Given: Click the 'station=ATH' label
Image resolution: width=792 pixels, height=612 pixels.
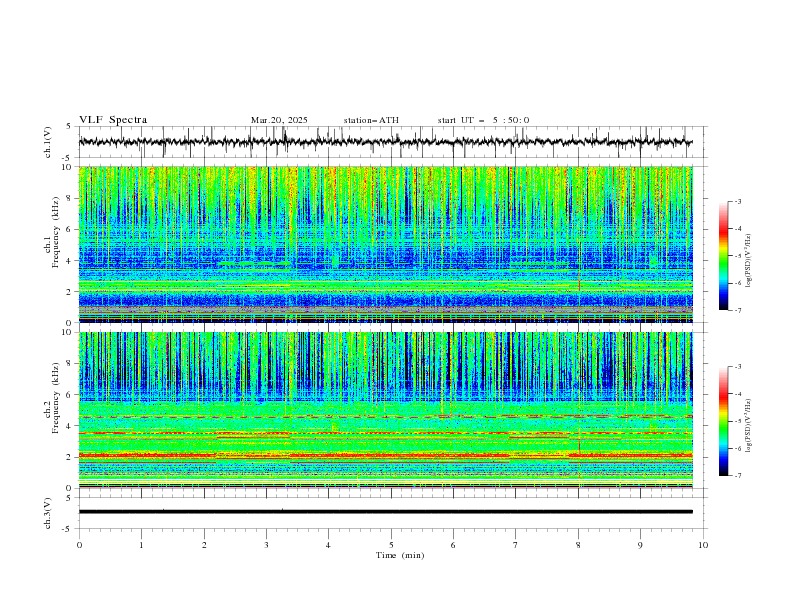Looking at the screenshot, I should [371, 120].
